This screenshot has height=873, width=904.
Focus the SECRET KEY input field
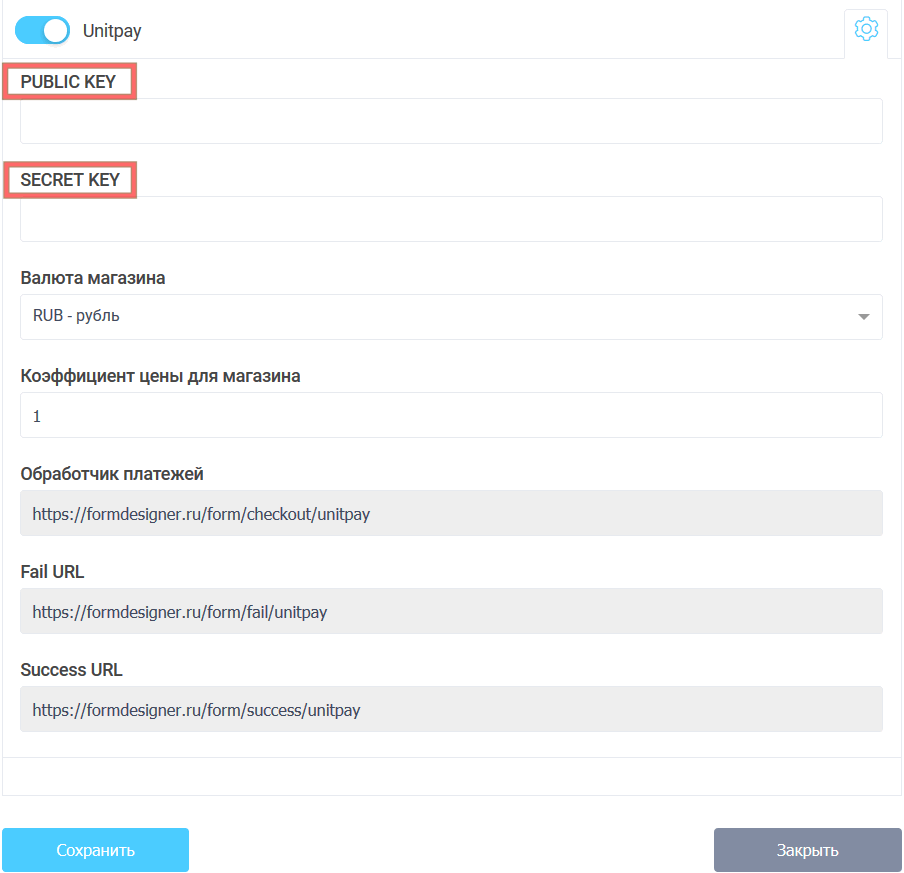(x=451, y=219)
